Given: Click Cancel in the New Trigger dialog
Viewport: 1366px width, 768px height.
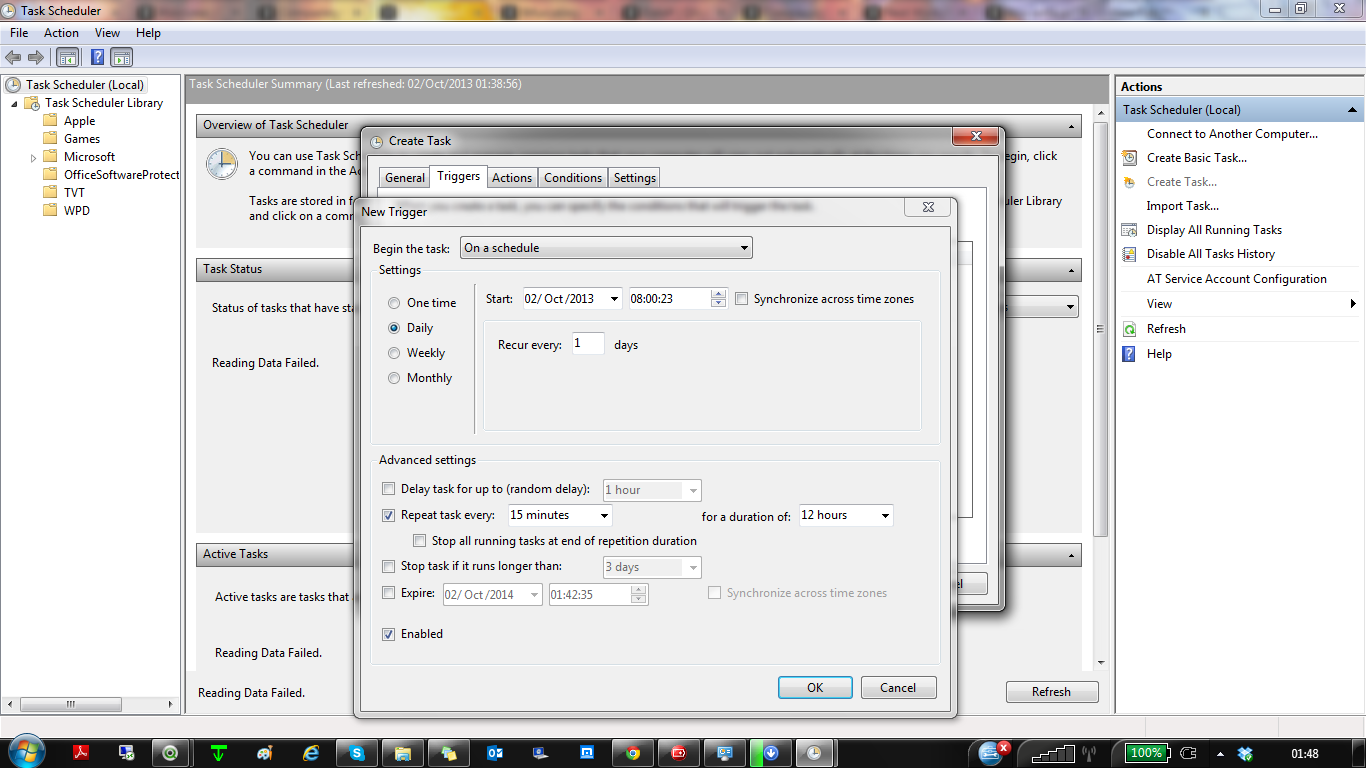Looking at the screenshot, I should point(898,688).
